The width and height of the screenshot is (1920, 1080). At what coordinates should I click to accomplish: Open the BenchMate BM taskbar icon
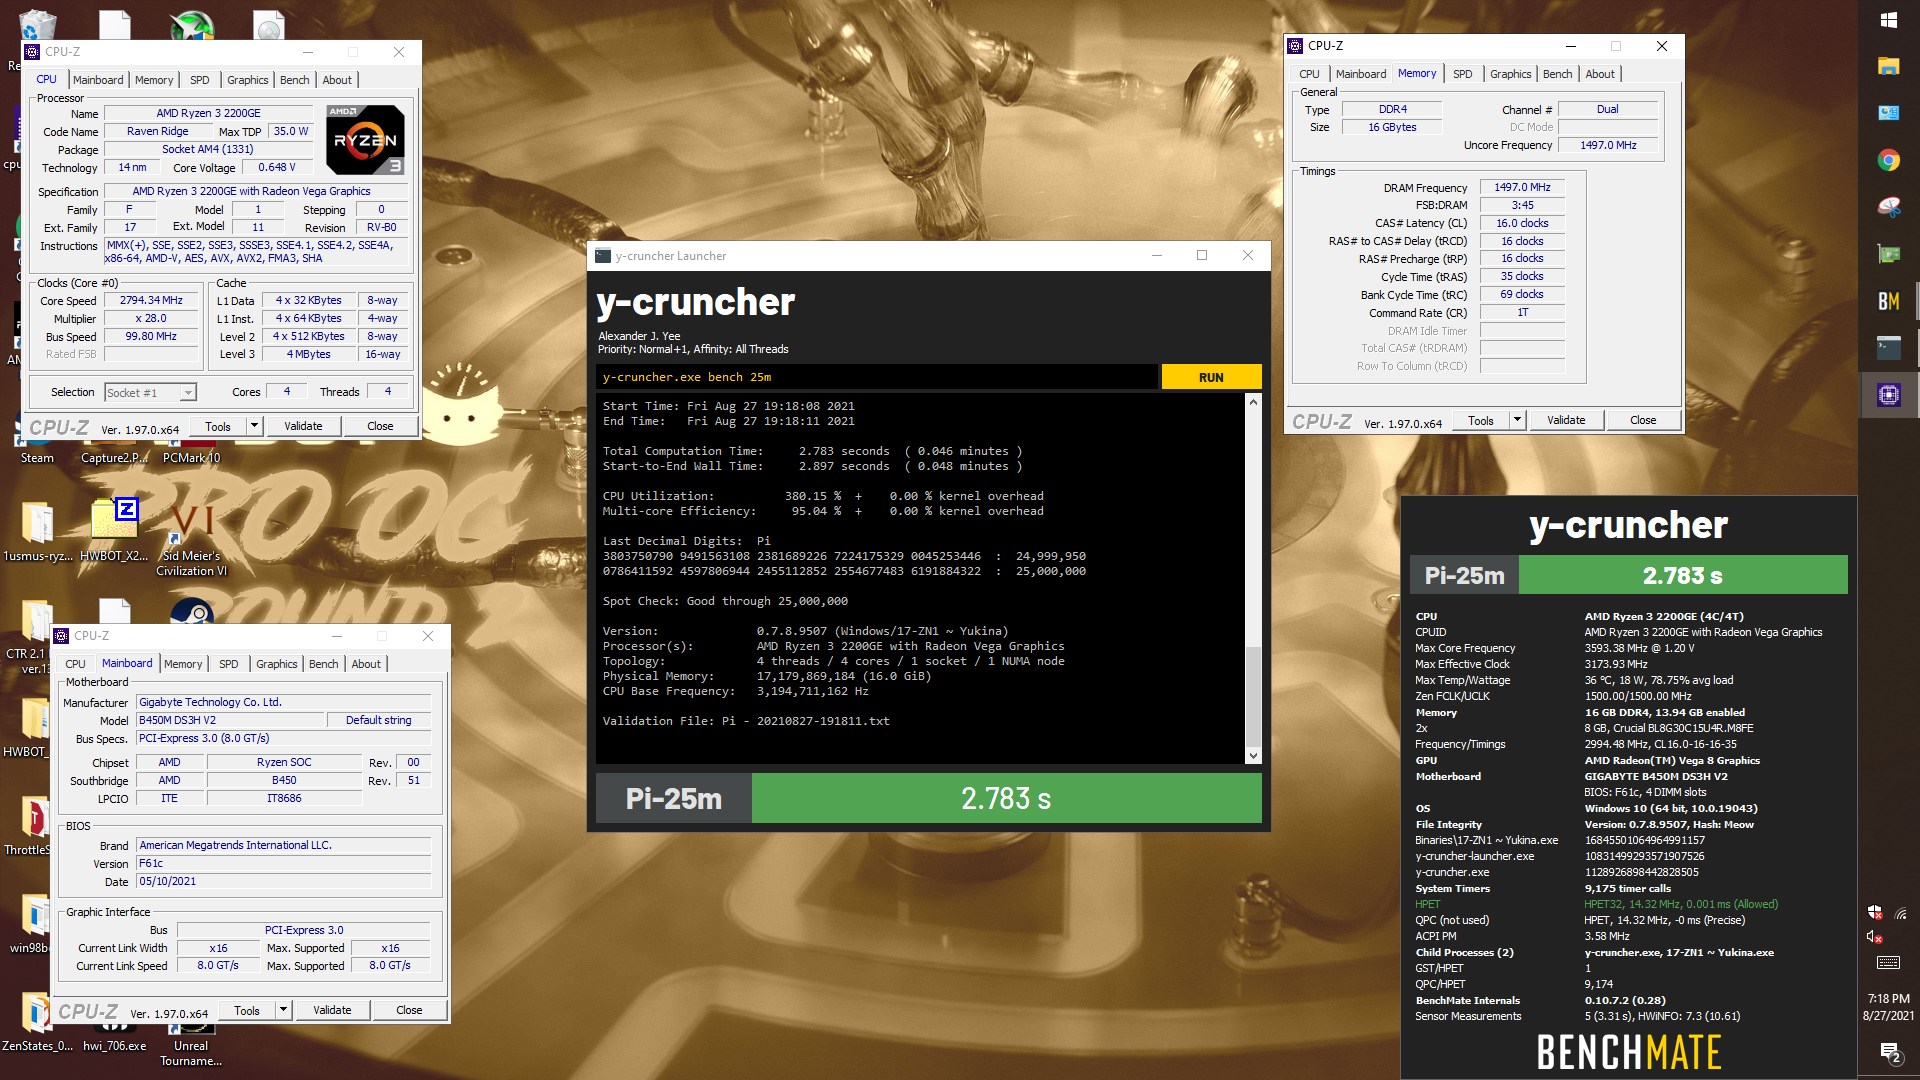point(1888,301)
